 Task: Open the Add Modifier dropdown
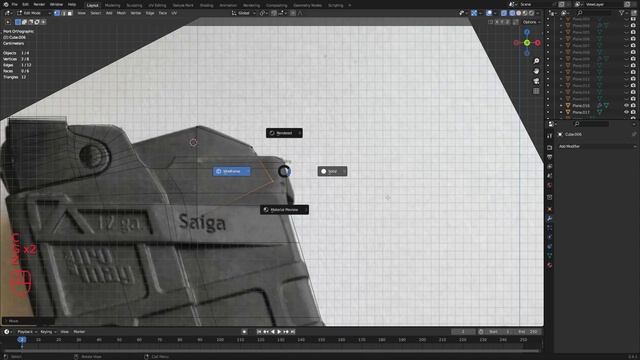click(x=598, y=146)
